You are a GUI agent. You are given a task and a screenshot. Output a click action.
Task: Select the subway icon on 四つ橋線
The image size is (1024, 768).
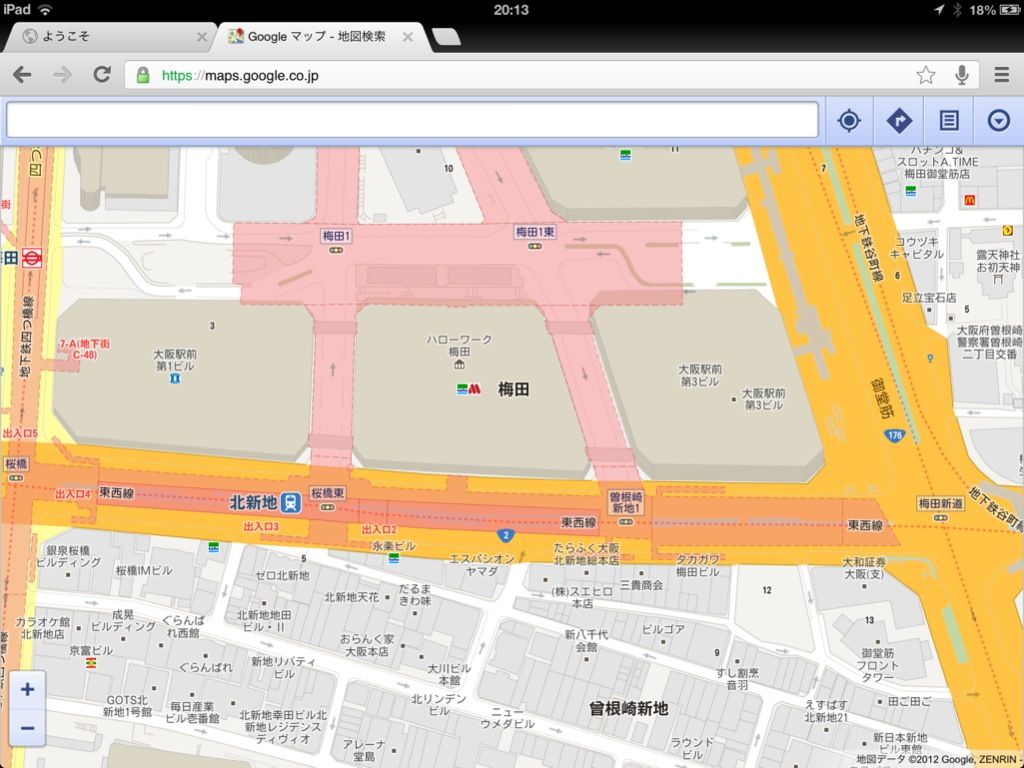pos(31,258)
